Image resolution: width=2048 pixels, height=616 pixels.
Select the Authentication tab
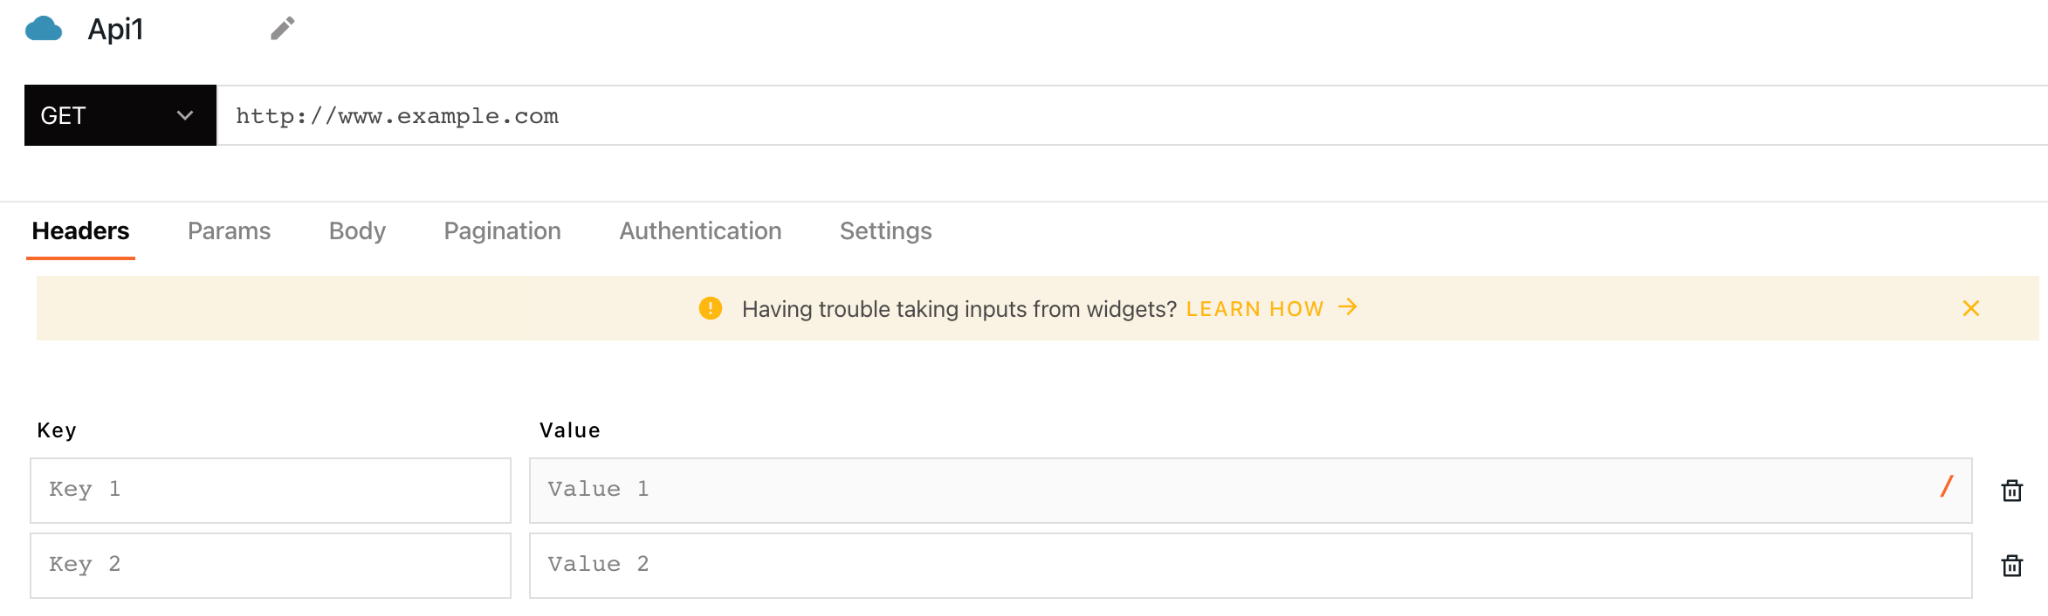click(x=700, y=231)
